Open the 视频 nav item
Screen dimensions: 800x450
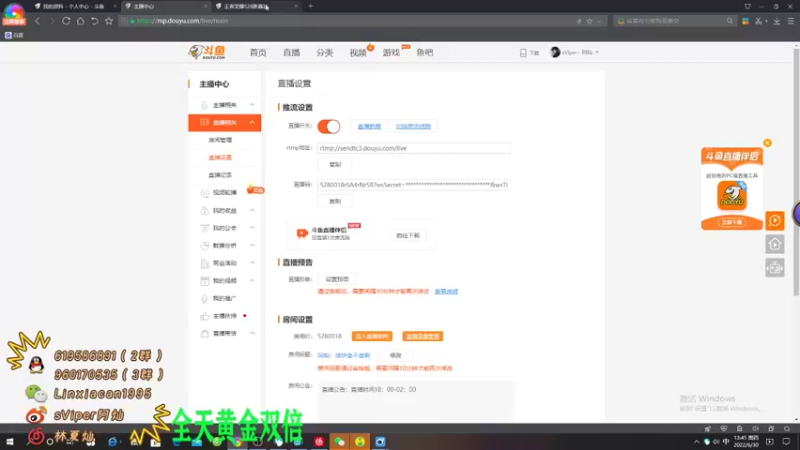(358, 53)
